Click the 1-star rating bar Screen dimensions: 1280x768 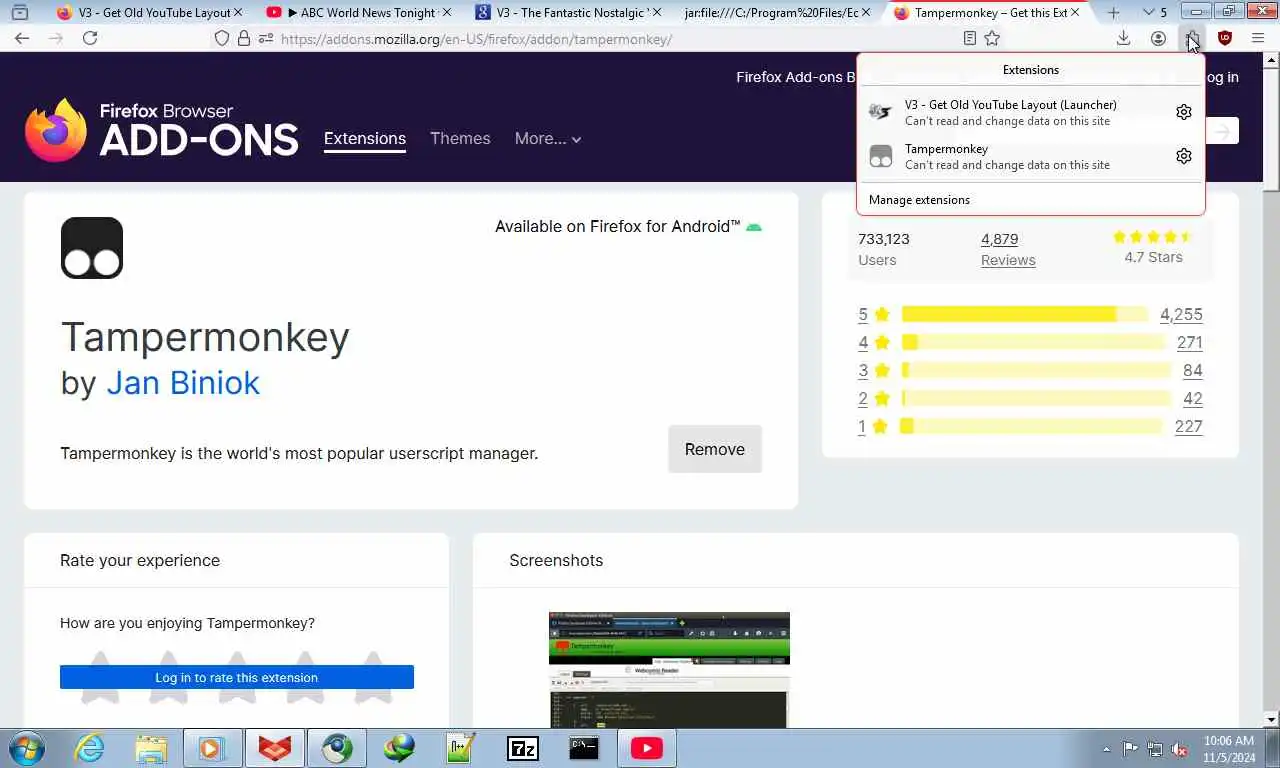pos(1032,426)
